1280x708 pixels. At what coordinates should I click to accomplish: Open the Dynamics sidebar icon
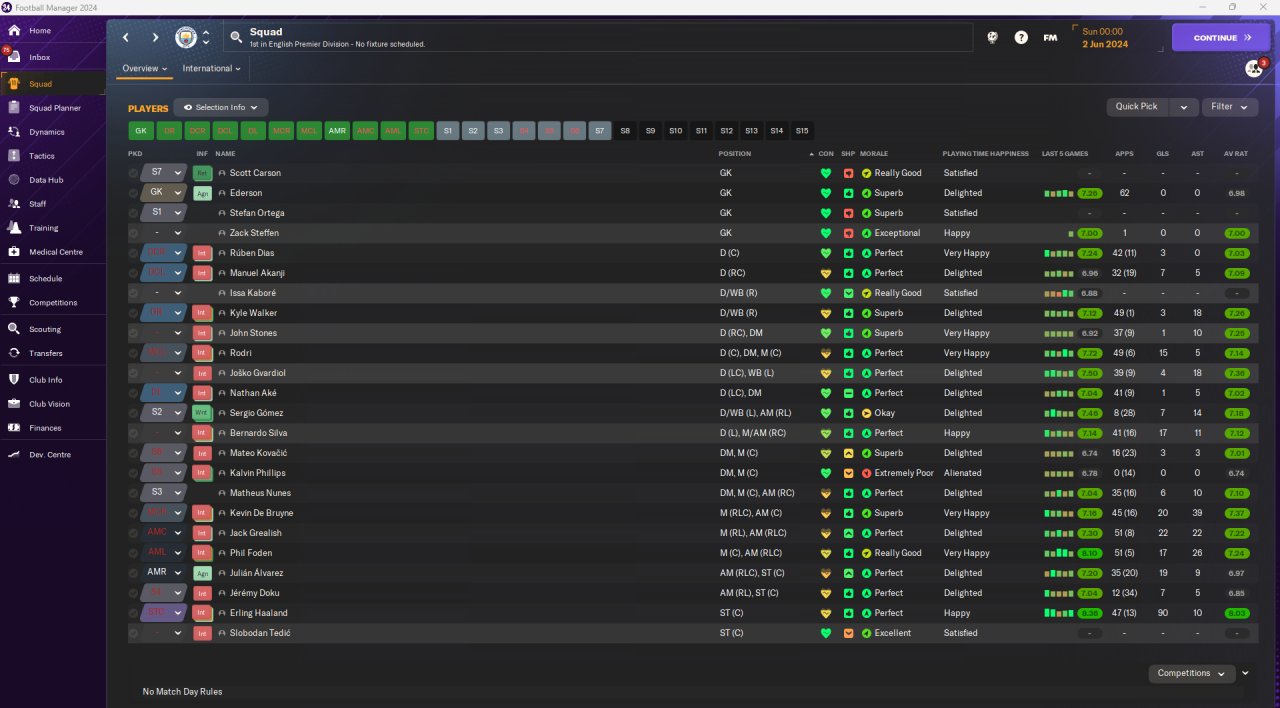tap(14, 132)
